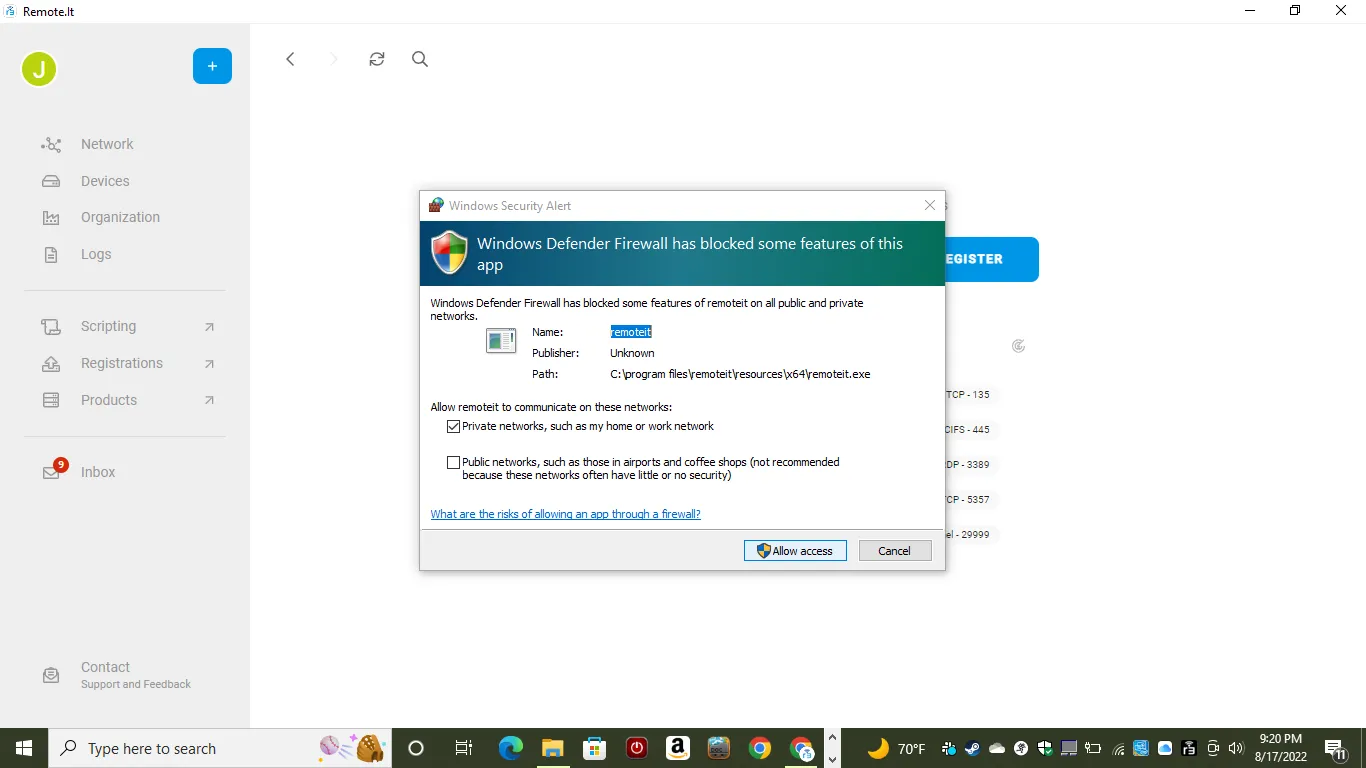
Task: Click the highlighted remoteit name field
Action: [631, 331]
